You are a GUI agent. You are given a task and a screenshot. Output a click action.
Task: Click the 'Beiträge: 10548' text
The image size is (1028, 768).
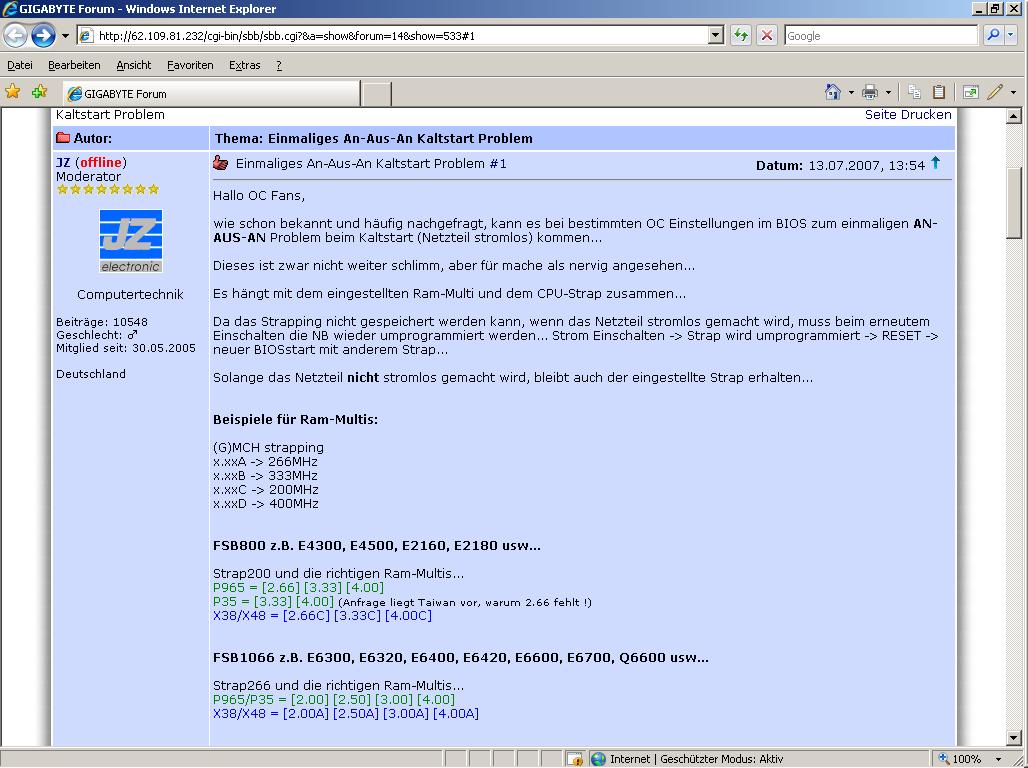point(102,322)
